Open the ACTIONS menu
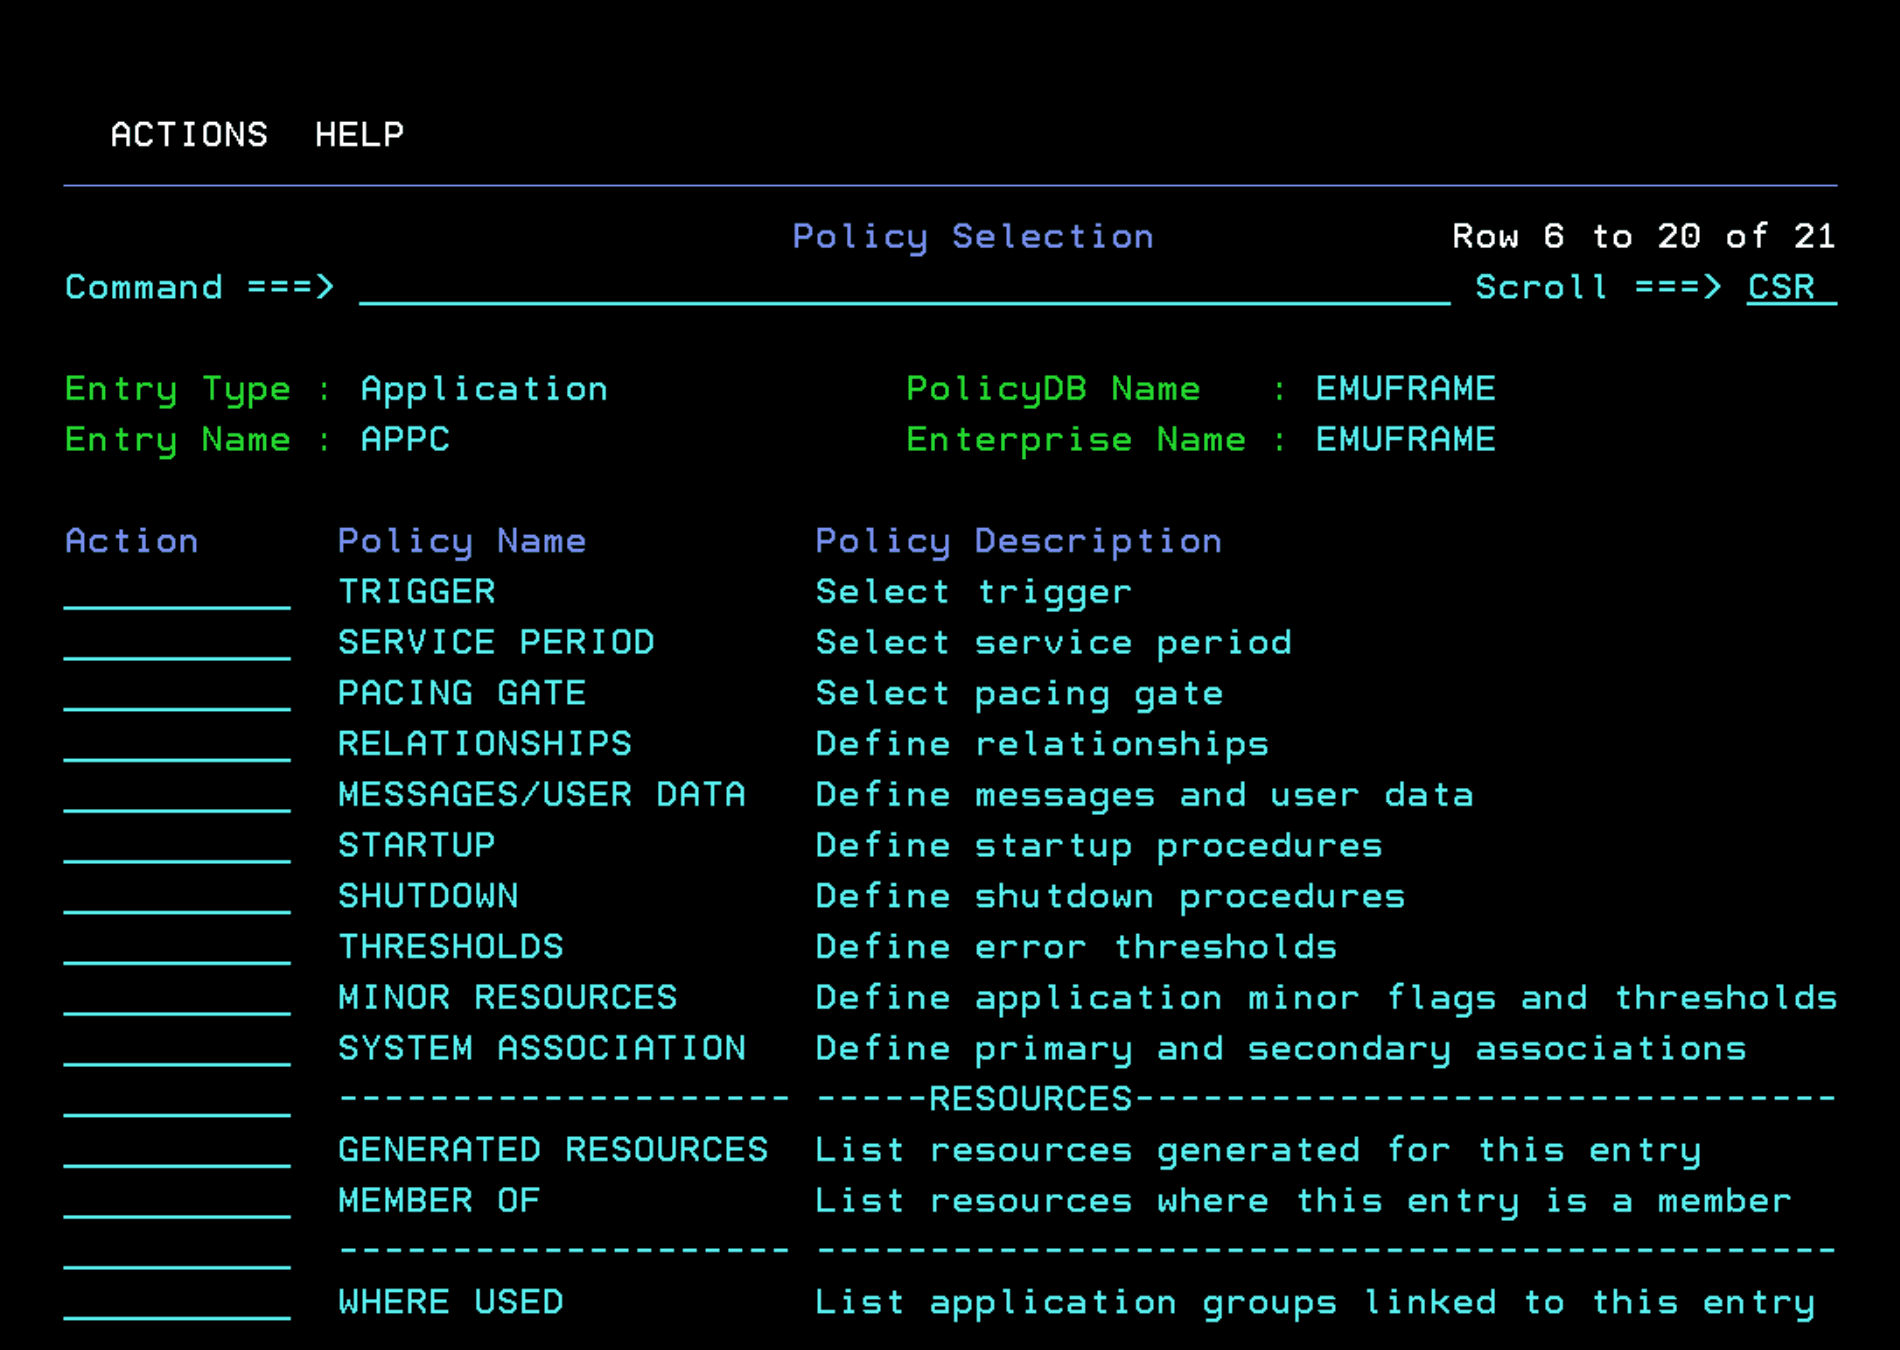The width and height of the screenshot is (1900, 1350). tap(189, 134)
